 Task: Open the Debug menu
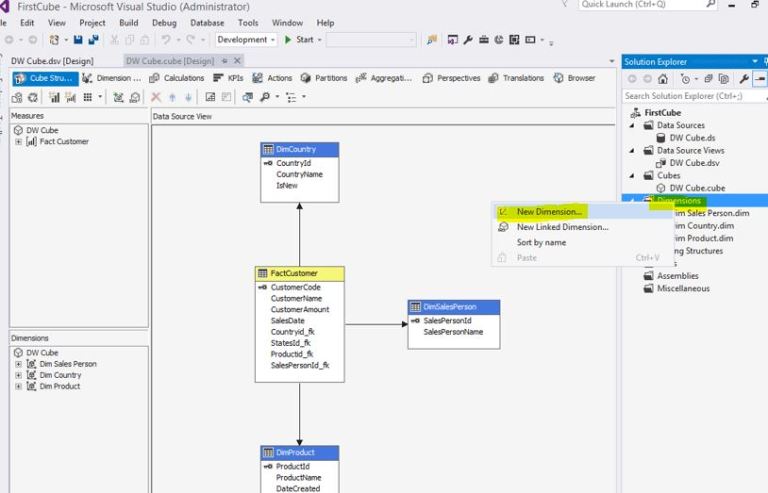164,23
